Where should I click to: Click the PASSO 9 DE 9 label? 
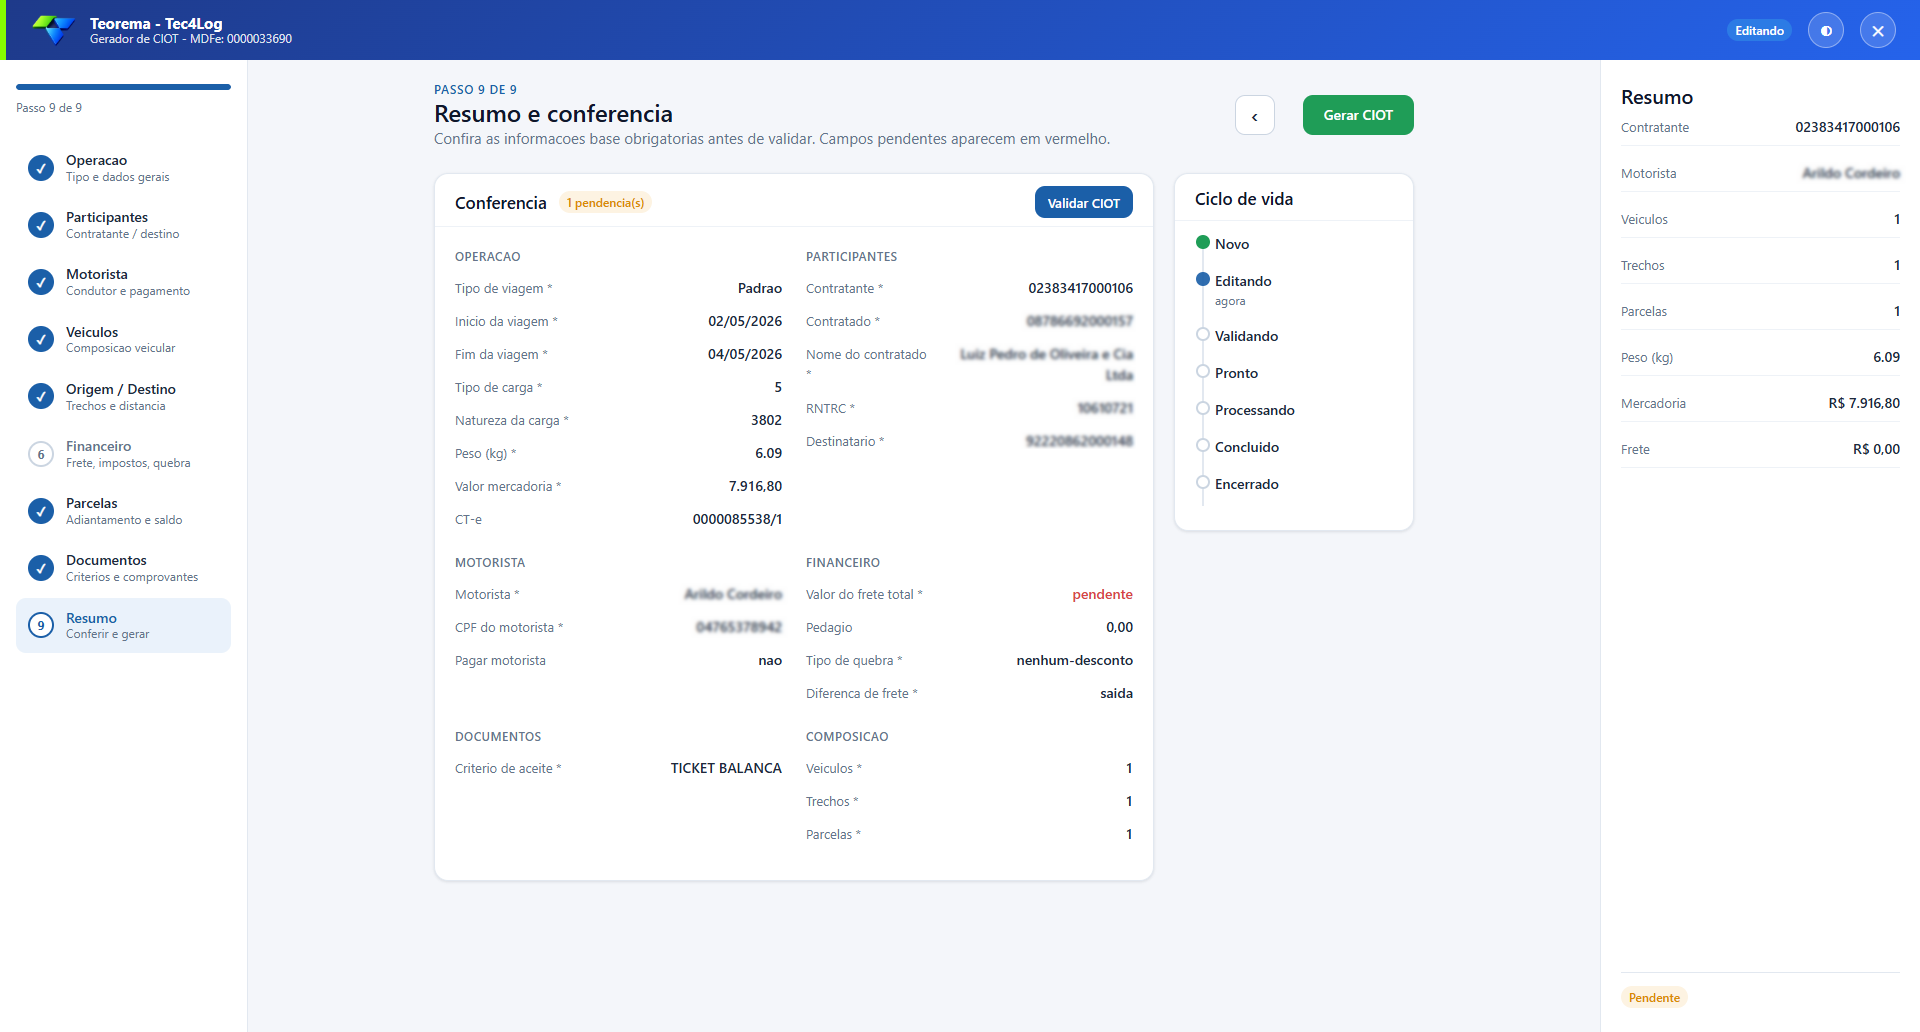pyautogui.click(x=475, y=89)
